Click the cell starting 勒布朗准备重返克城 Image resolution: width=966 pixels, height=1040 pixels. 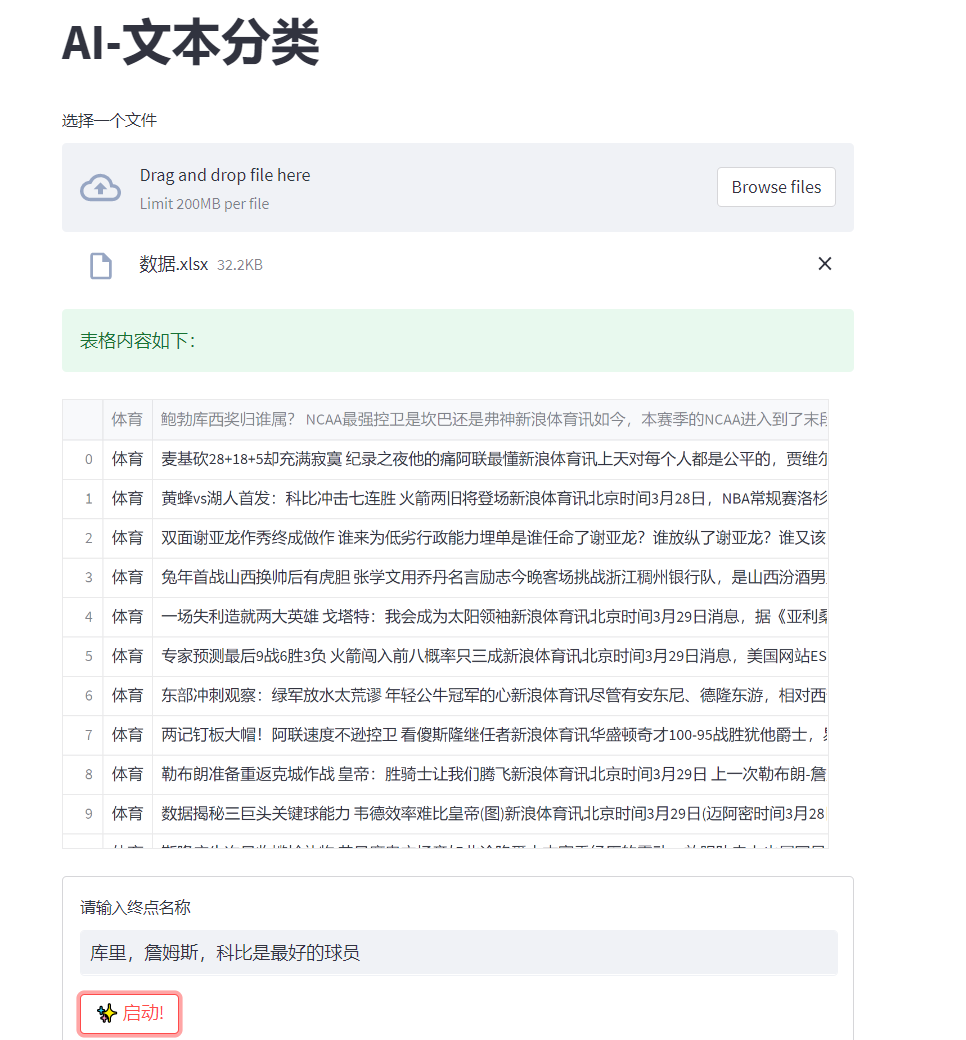pyautogui.click(x=490, y=774)
